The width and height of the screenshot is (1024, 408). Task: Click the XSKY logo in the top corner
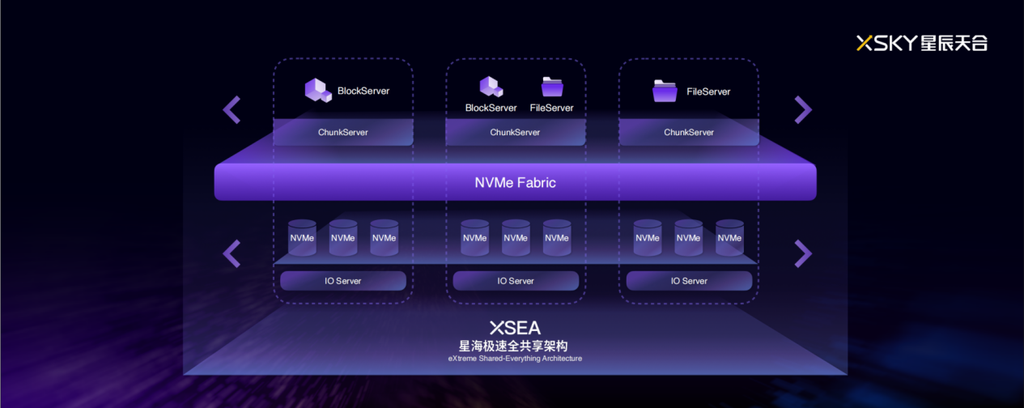point(886,44)
